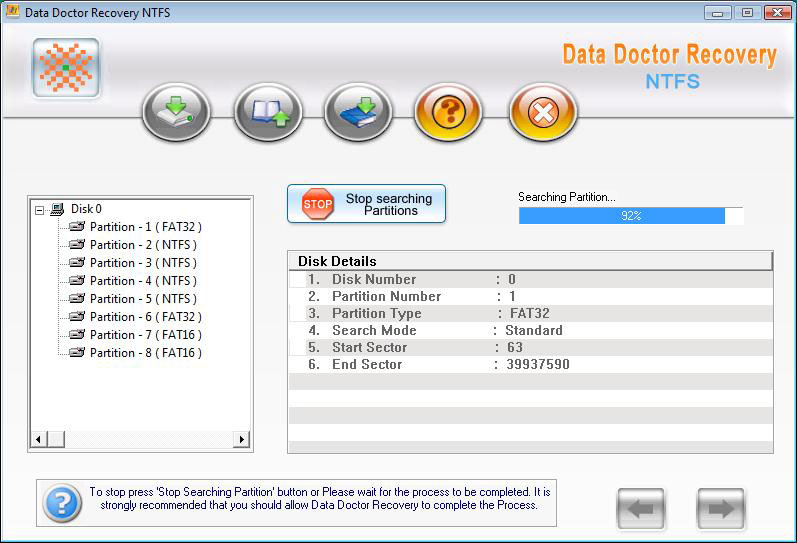Stop searching partitions
Screen dimensions: 797x543
(366, 204)
